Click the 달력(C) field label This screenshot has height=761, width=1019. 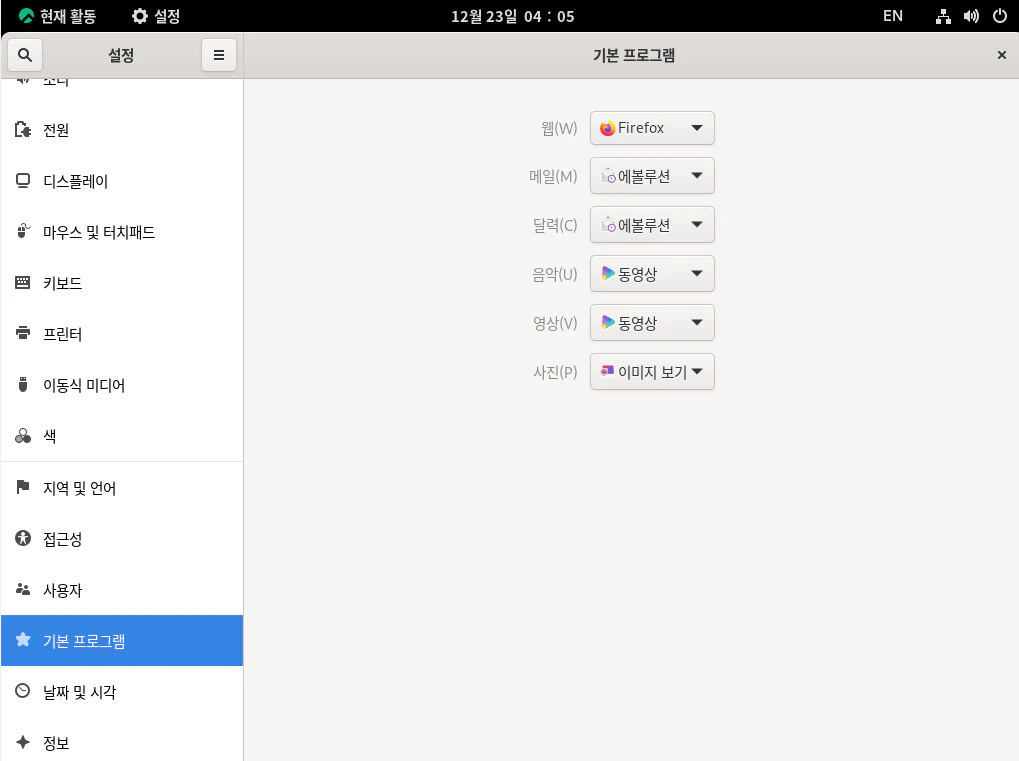click(x=555, y=225)
